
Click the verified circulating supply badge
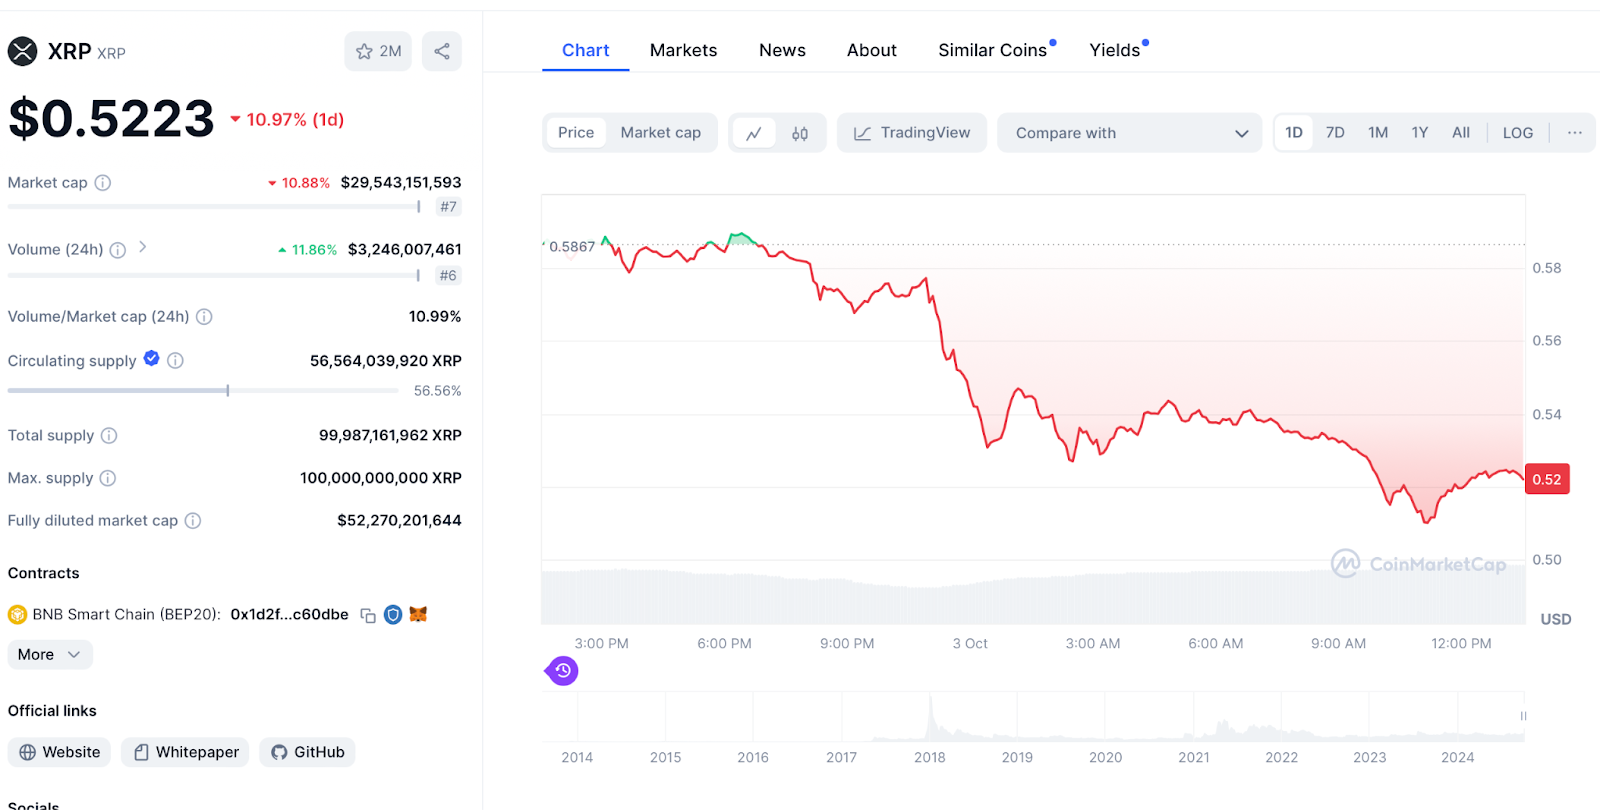pyautogui.click(x=152, y=358)
